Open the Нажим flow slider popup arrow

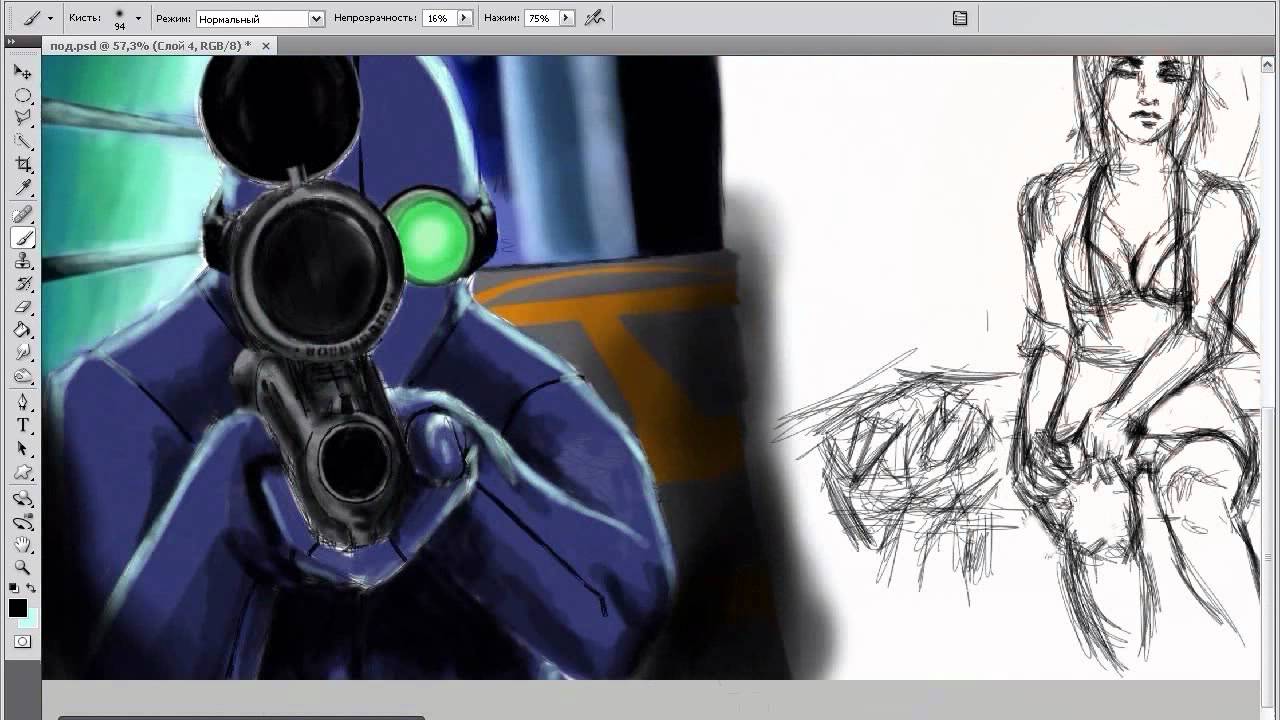pyautogui.click(x=567, y=18)
